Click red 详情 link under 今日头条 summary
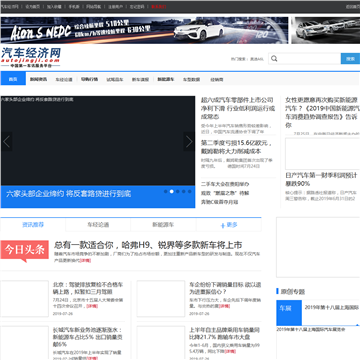Screen dimensions: 360x360 pos(86,260)
